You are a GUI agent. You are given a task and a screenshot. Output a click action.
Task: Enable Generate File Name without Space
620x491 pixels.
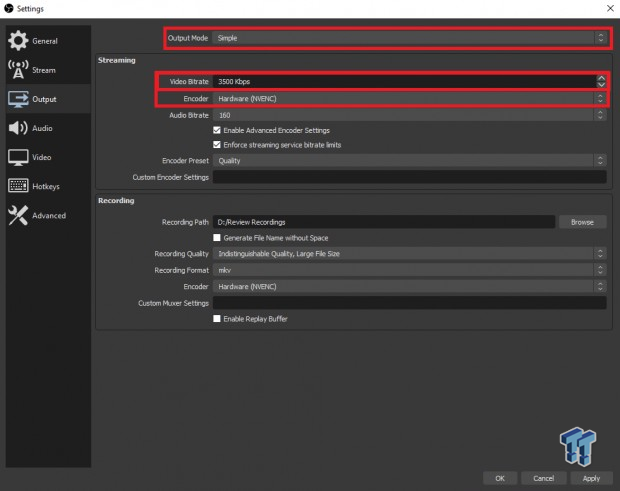click(217, 238)
